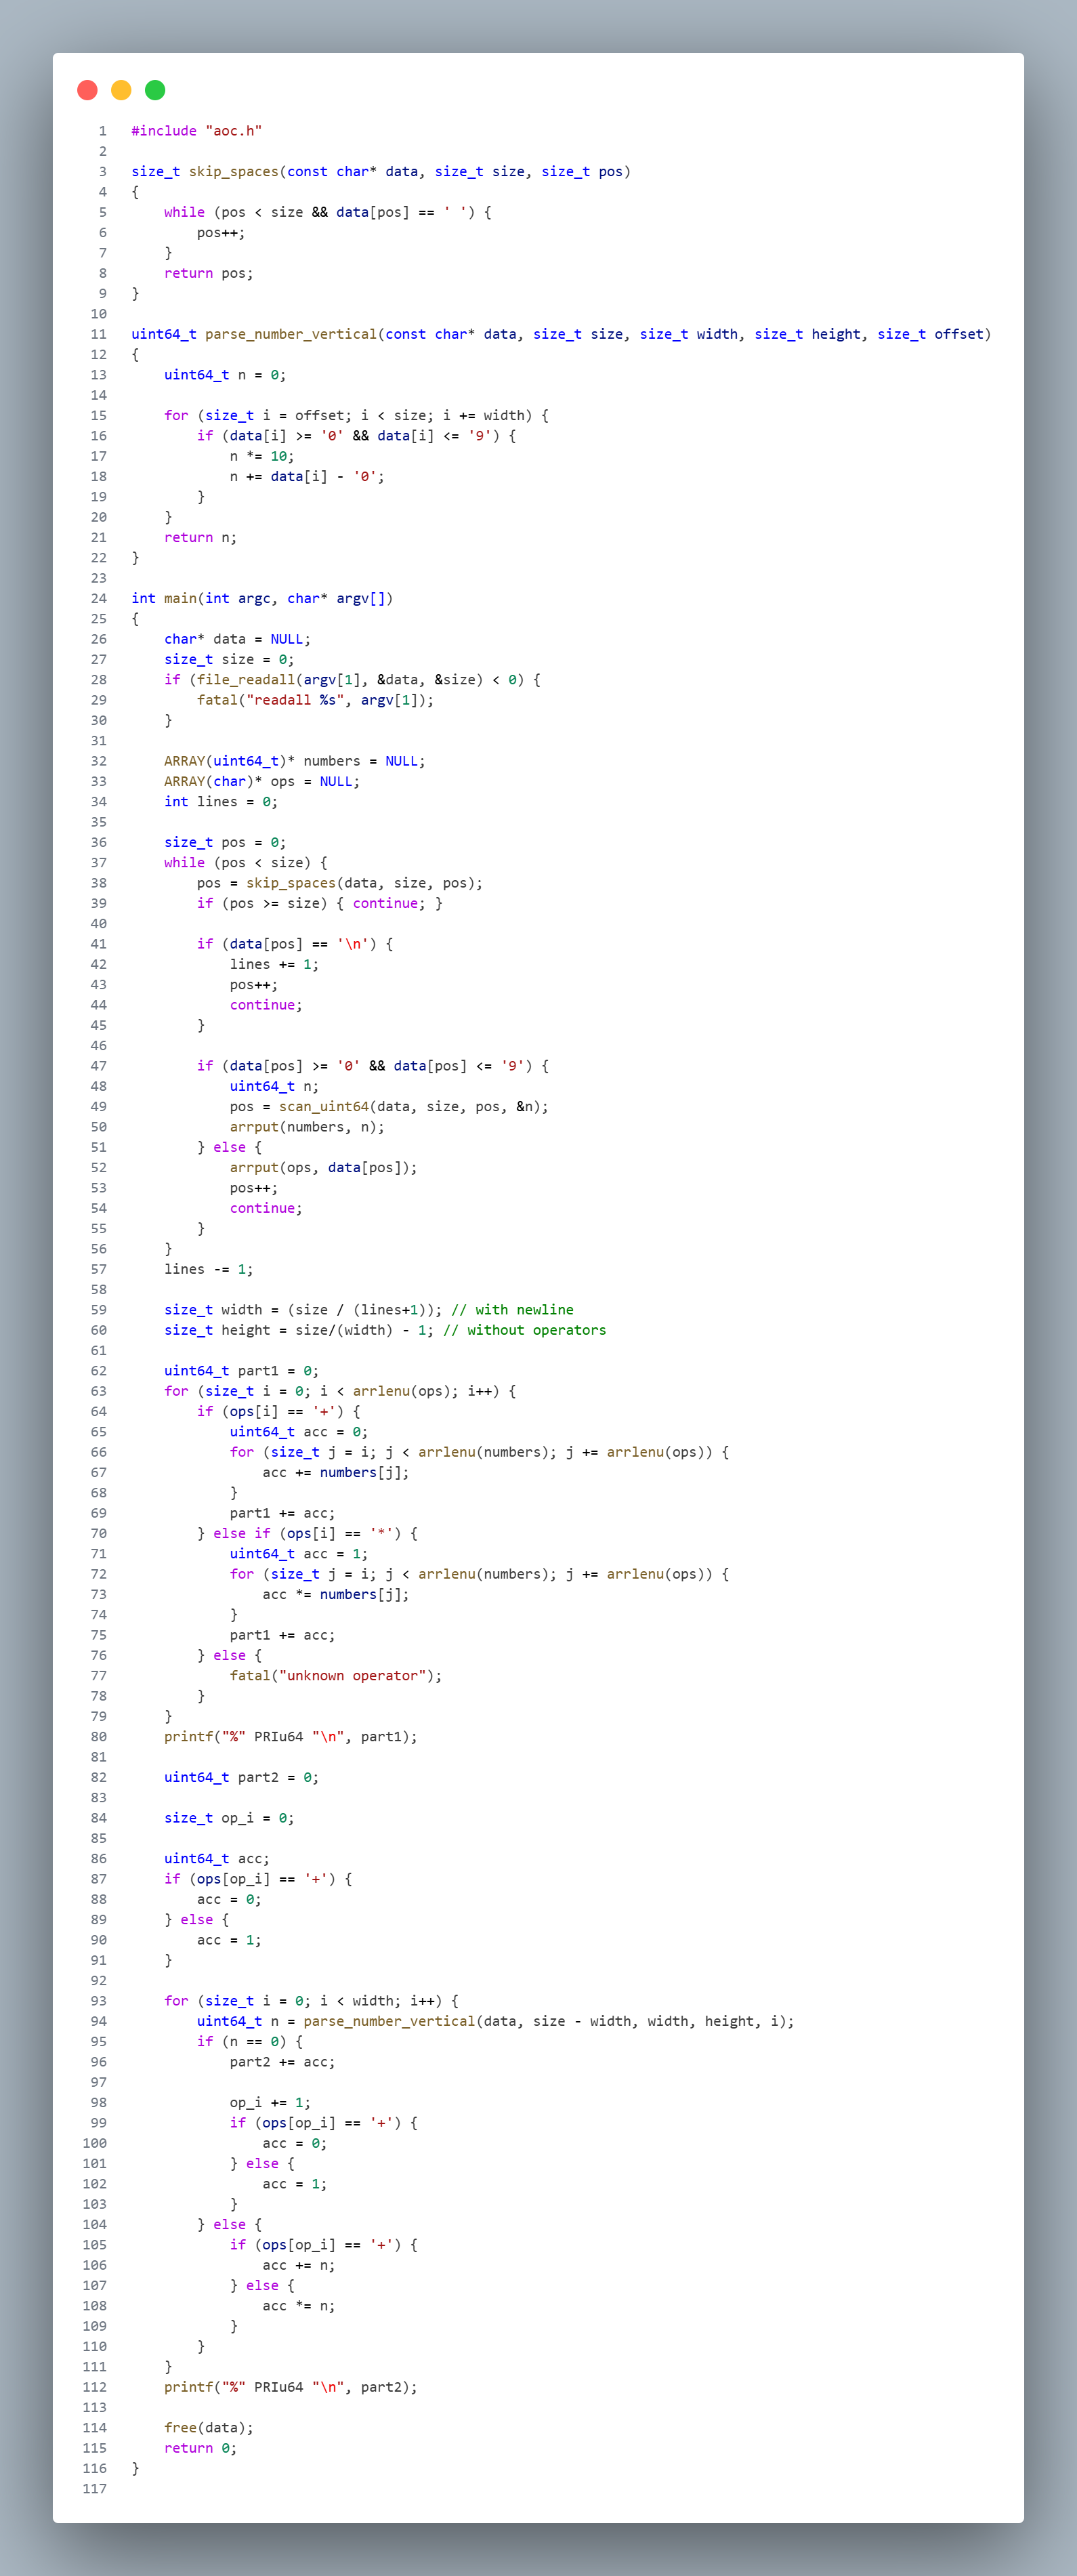Image resolution: width=1077 pixels, height=2576 pixels.
Task: Click the 'size_t pos = 0;' declaration
Action: point(225,843)
